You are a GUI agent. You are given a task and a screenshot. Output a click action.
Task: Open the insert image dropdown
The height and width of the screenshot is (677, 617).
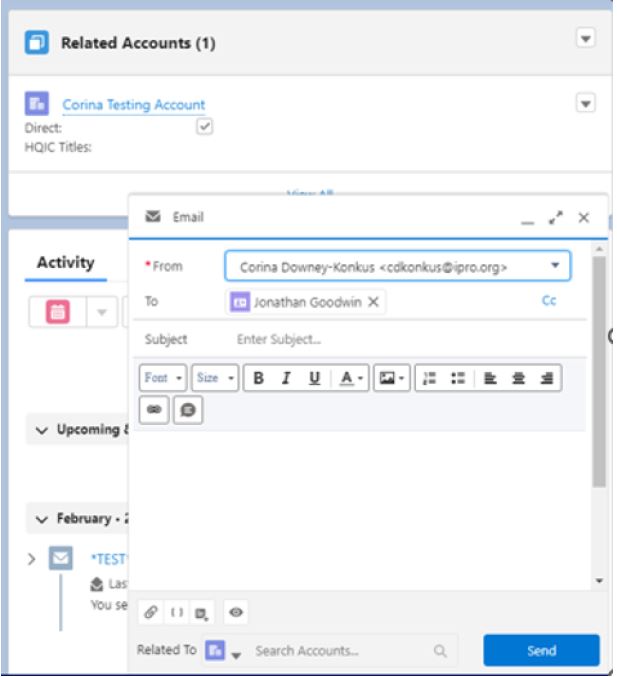pos(391,378)
